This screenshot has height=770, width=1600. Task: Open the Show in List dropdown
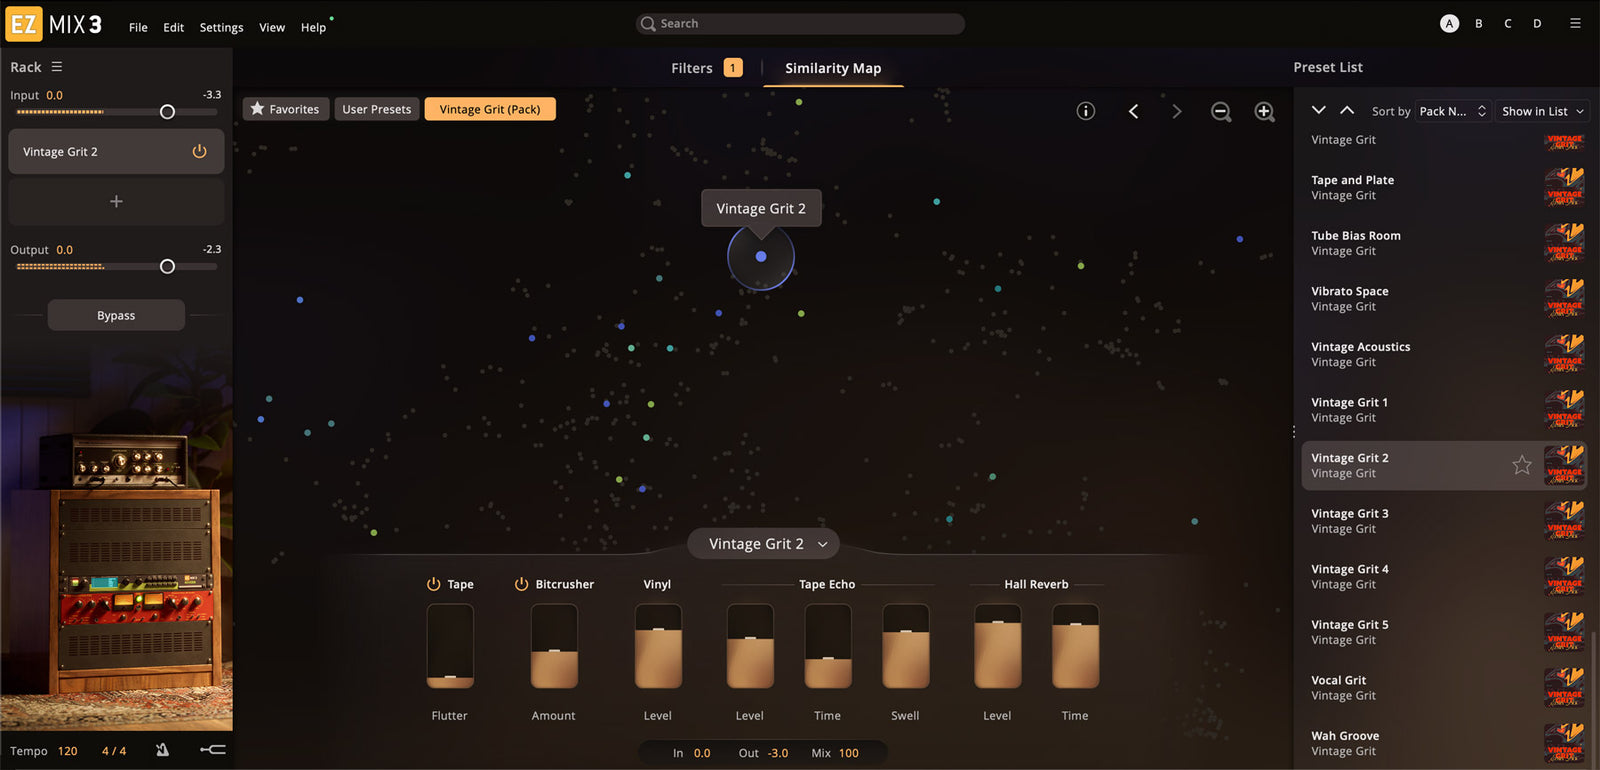pos(1542,111)
